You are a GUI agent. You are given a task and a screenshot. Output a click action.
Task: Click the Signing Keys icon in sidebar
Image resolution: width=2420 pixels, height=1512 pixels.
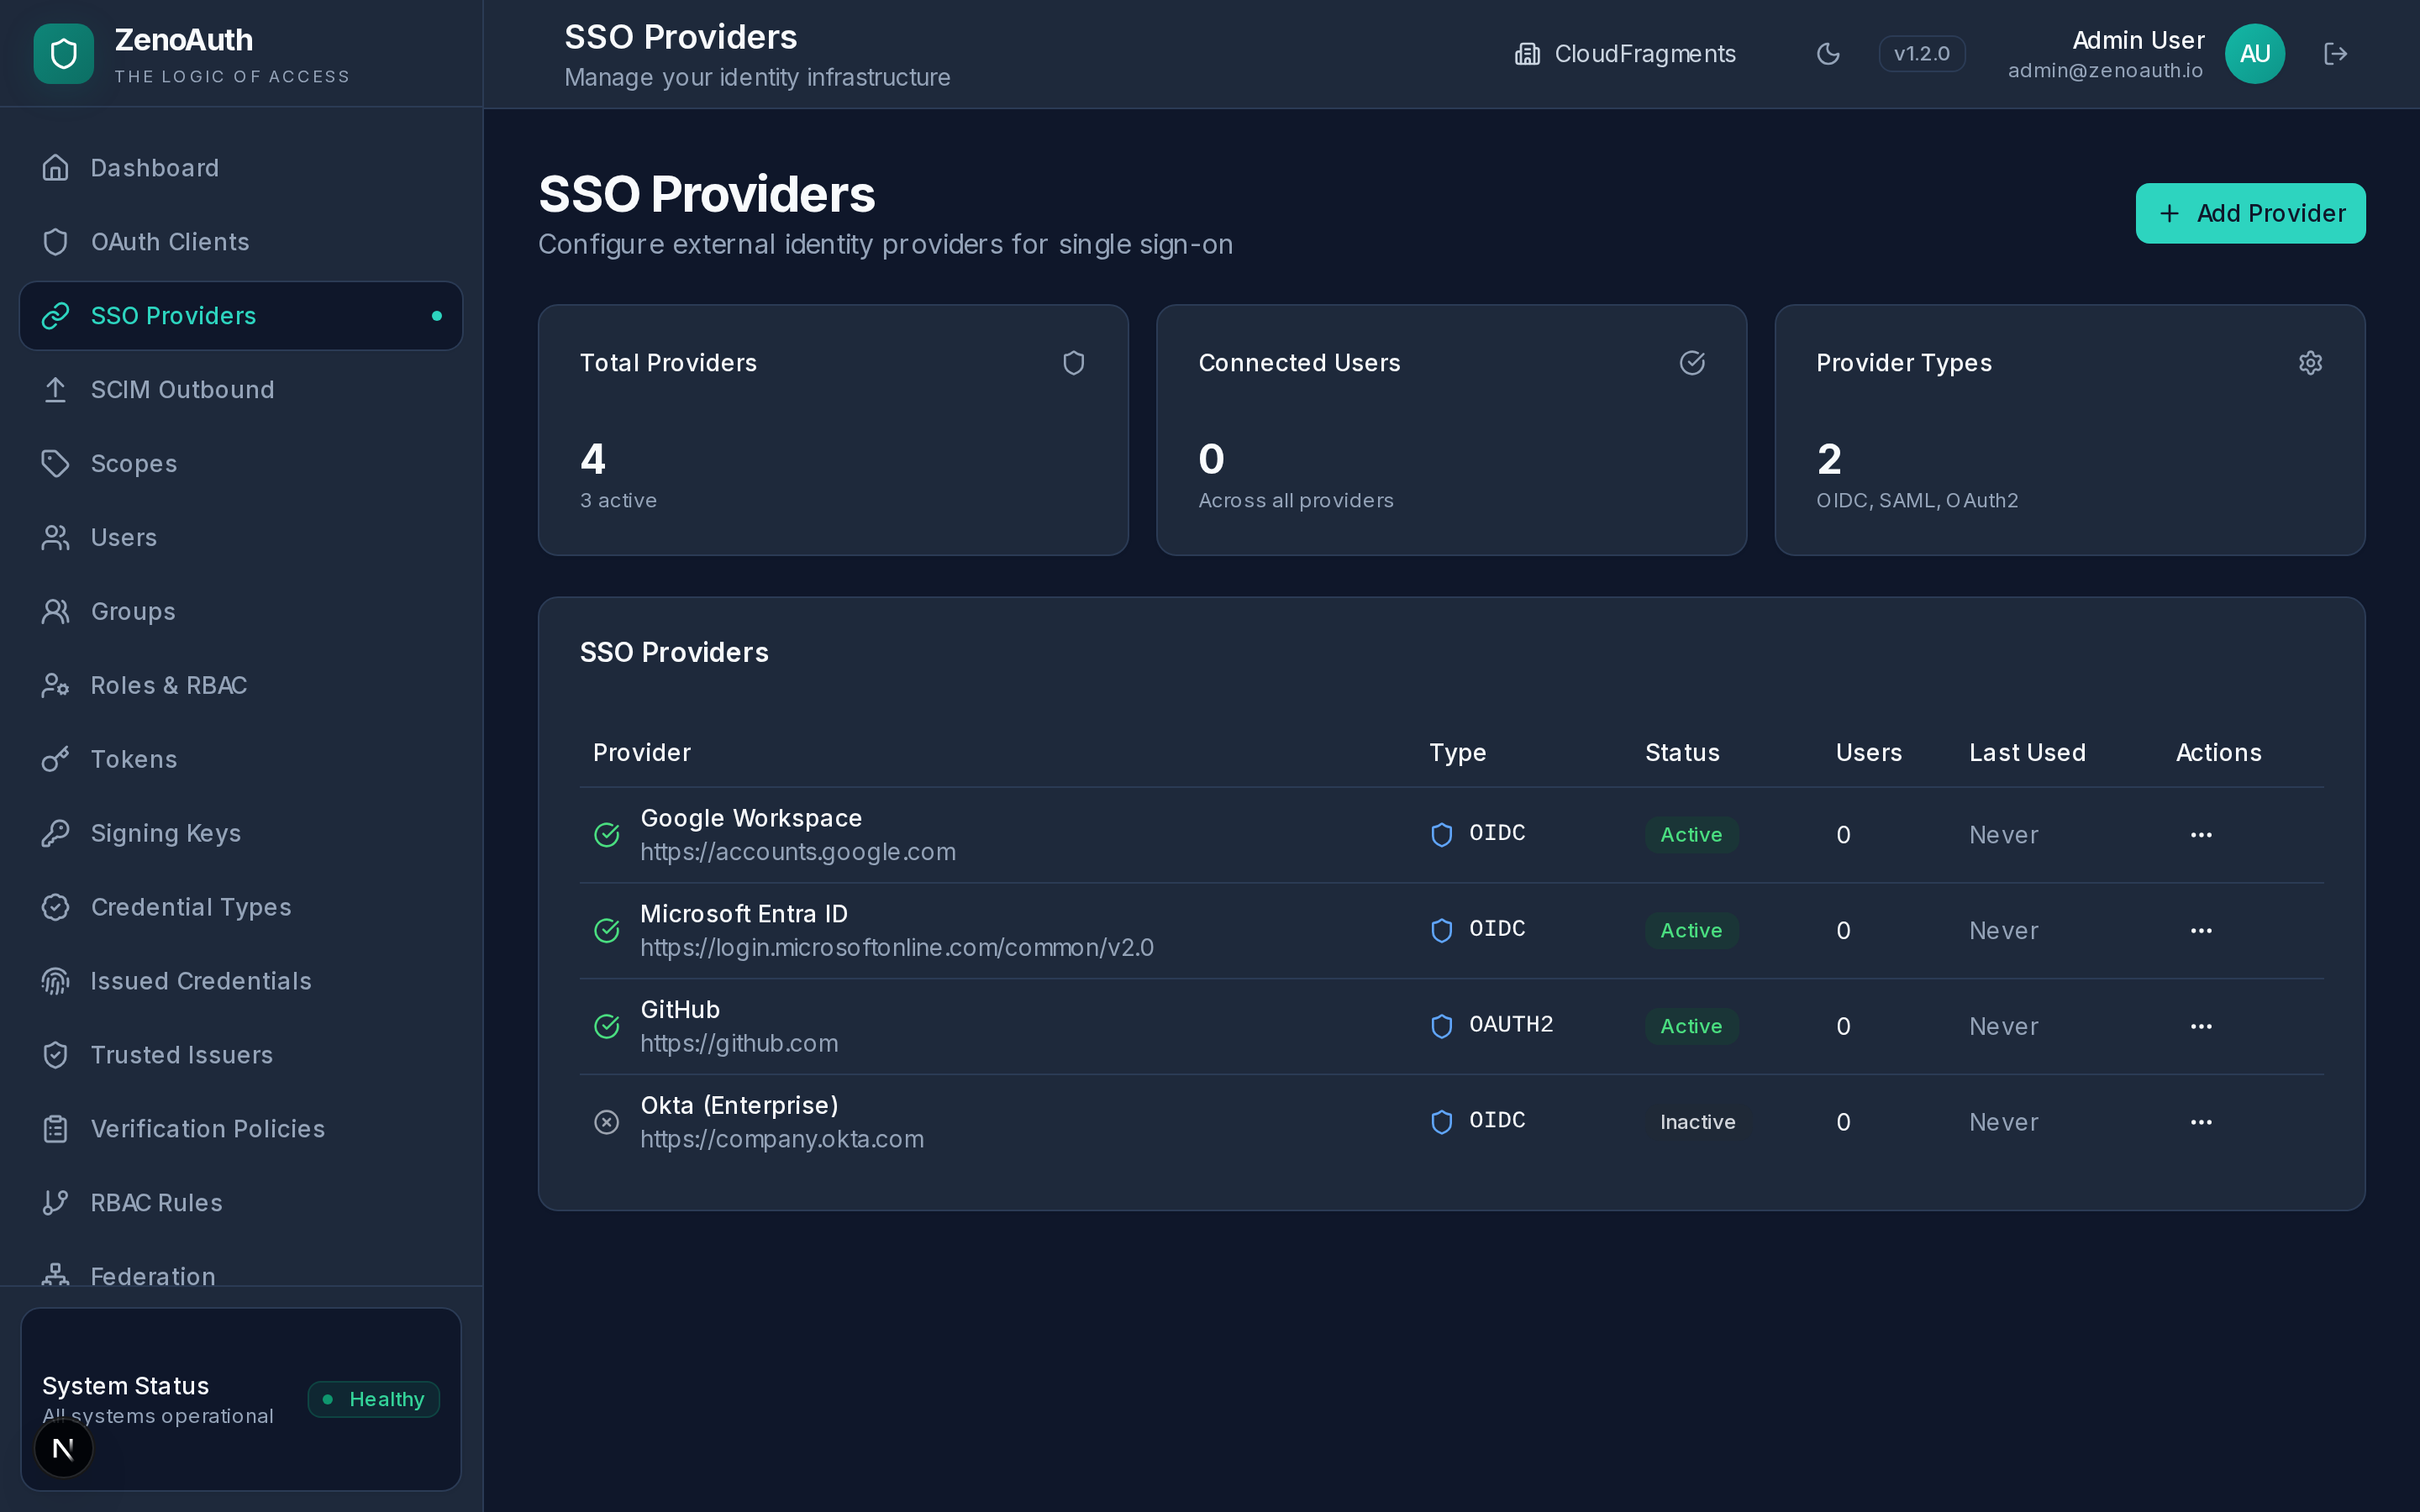pyautogui.click(x=55, y=832)
